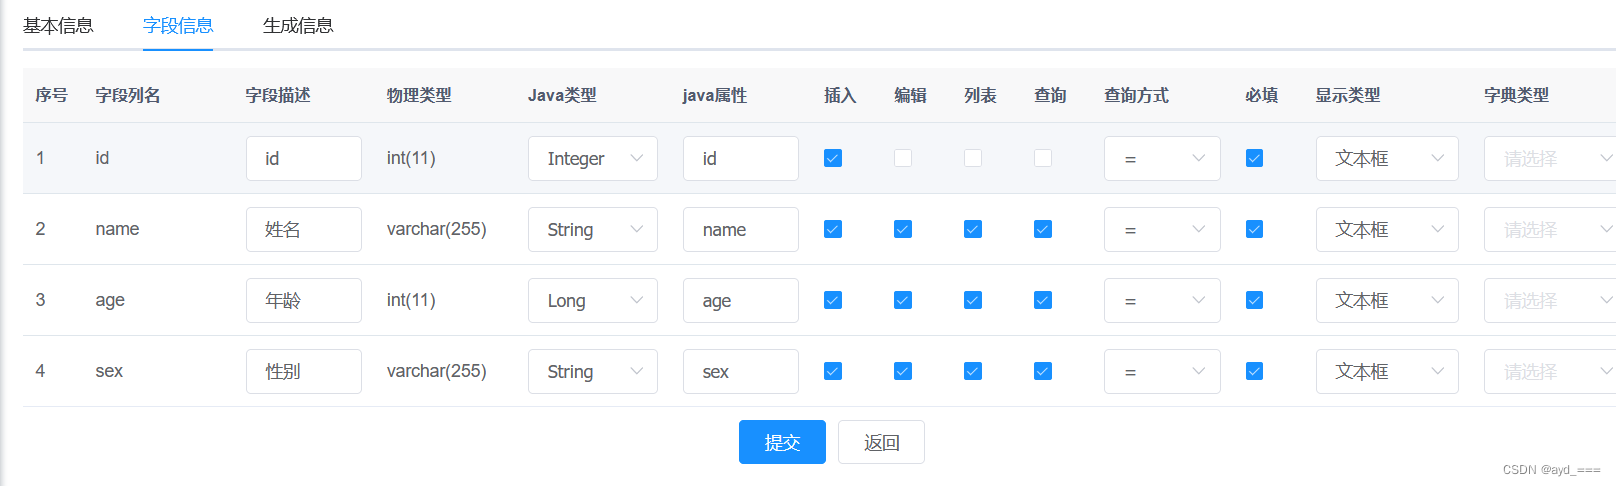Open 查询方式 dropdown for age row

click(x=1162, y=300)
